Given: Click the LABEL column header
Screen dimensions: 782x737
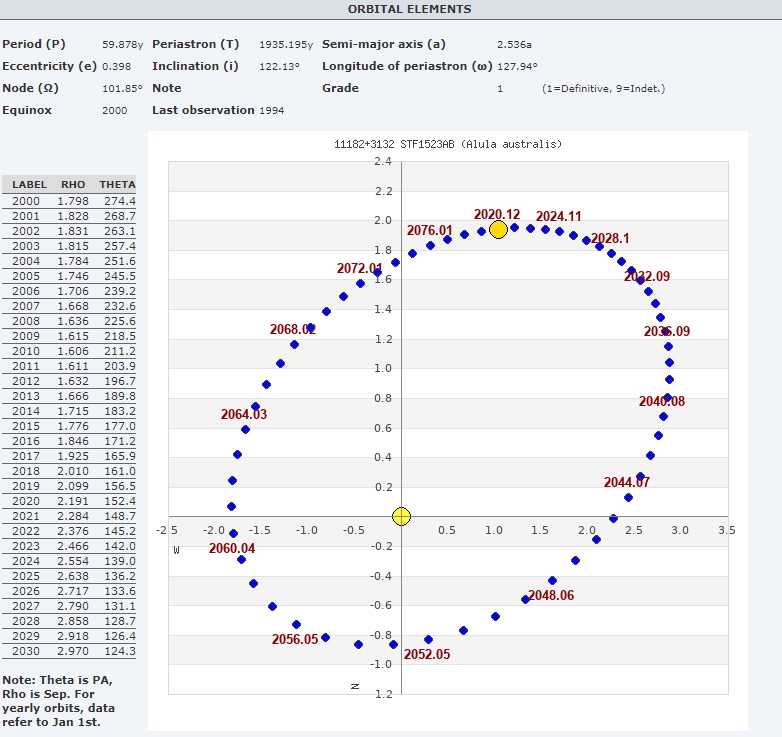Looking at the screenshot, I should pos(30,185).
